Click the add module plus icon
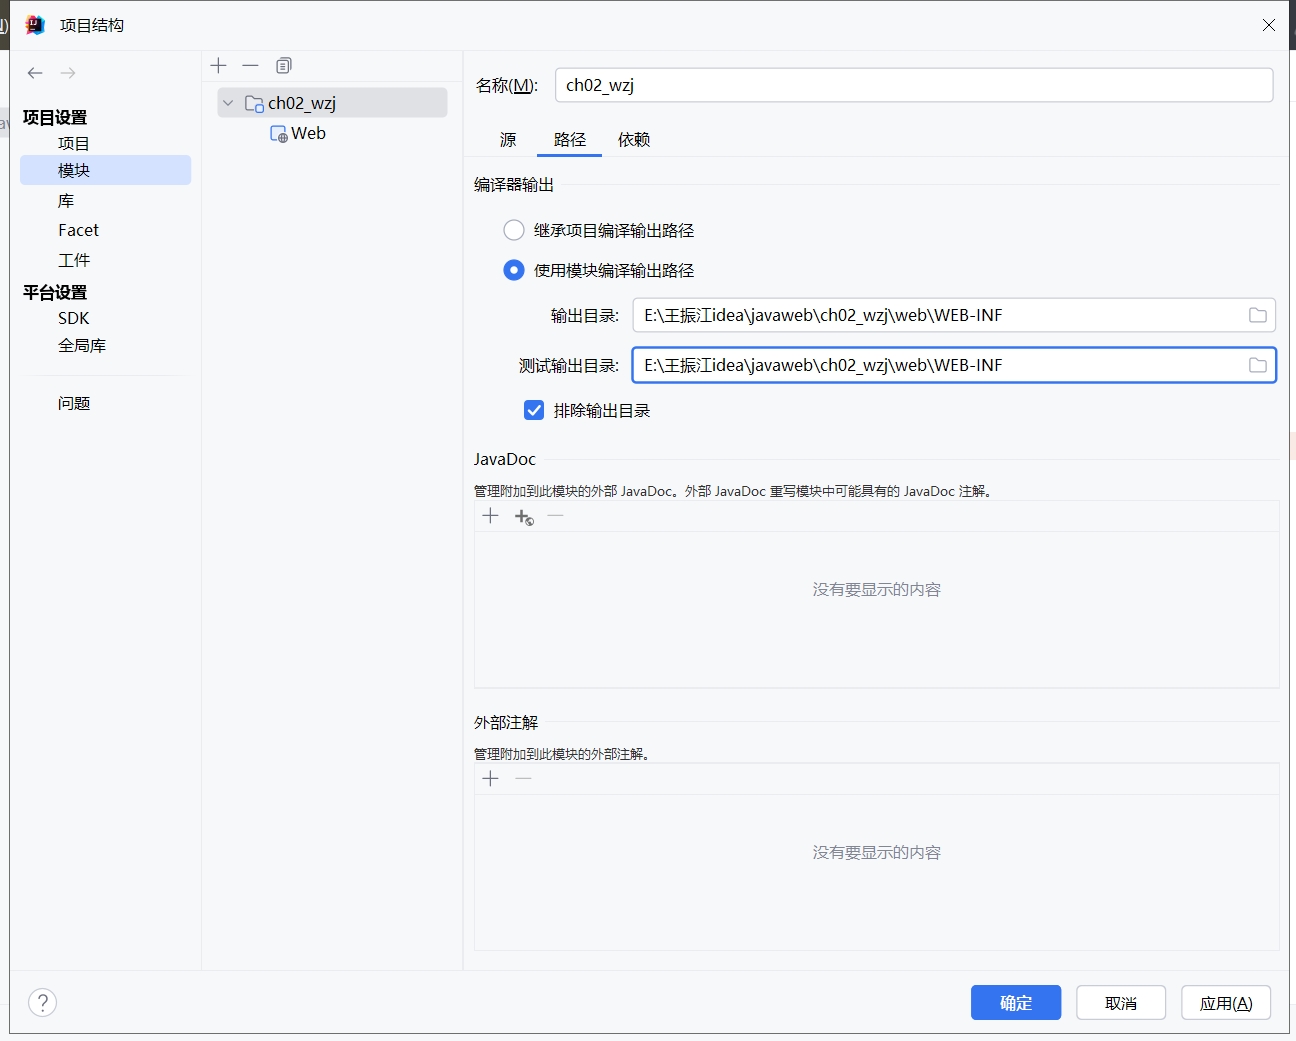This screenshot has width=1296, height=1041. point(219,66)
